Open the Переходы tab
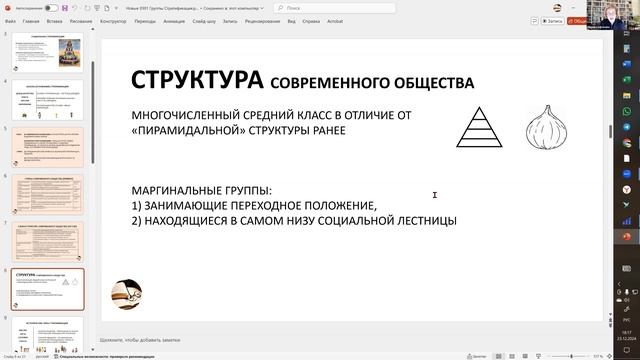The image size is (640, 360). (145, 21)
